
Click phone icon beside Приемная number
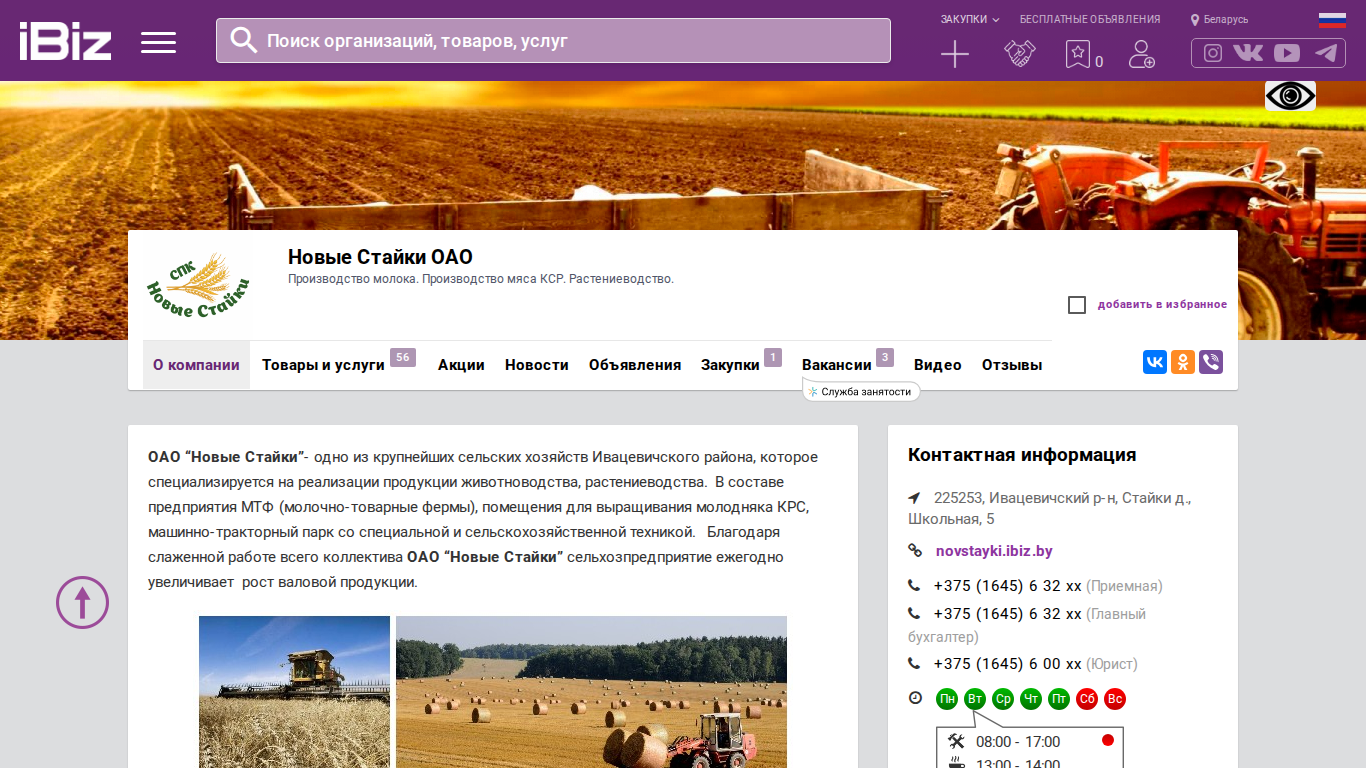[x=914, y=586]
